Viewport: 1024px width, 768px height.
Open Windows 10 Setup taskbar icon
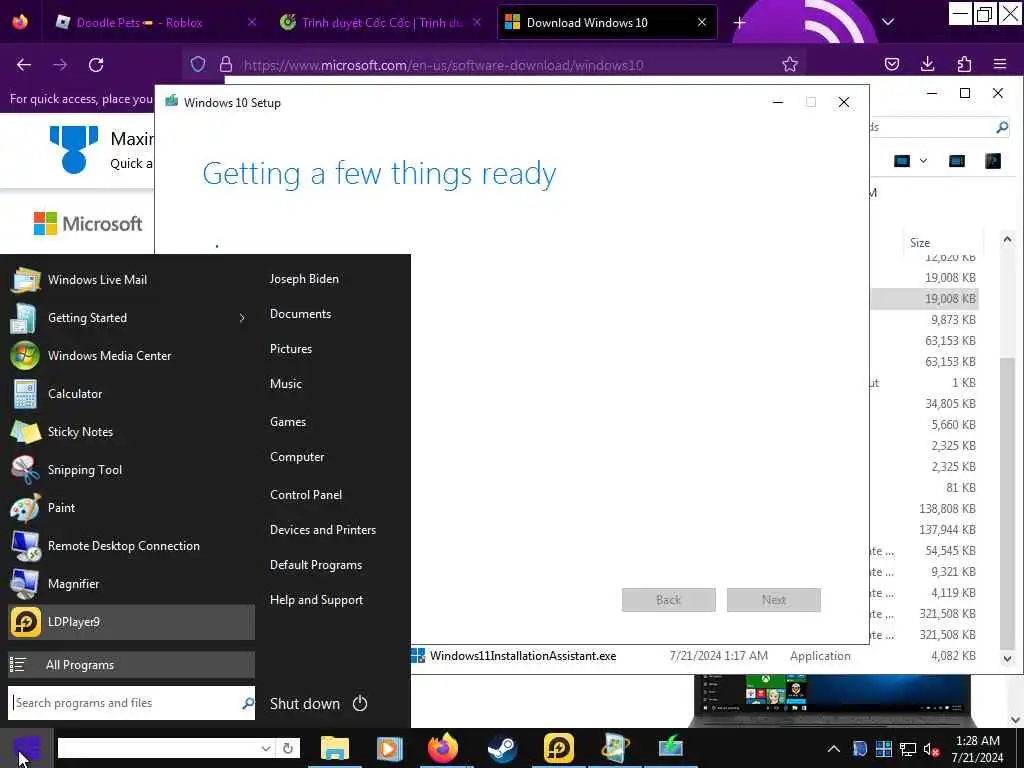pos(670,748)
